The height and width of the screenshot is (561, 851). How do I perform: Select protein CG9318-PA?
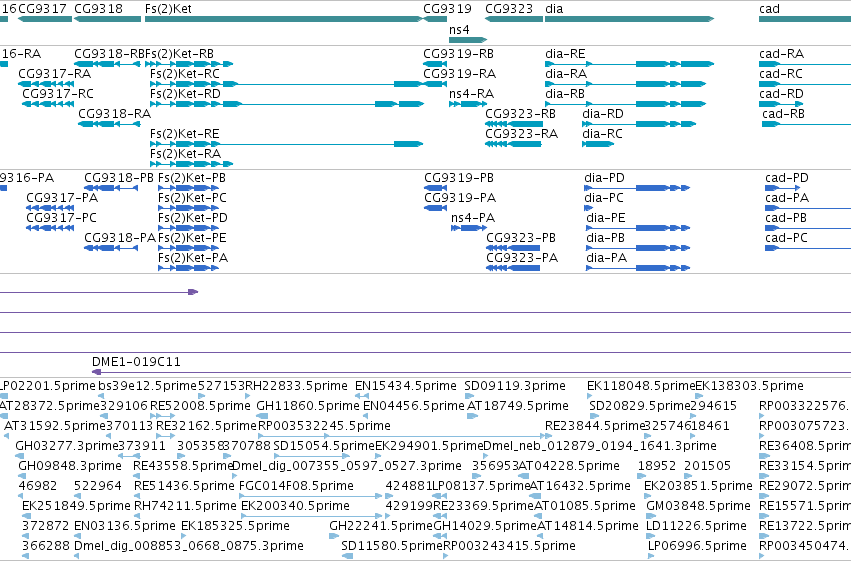coord(120,238)
